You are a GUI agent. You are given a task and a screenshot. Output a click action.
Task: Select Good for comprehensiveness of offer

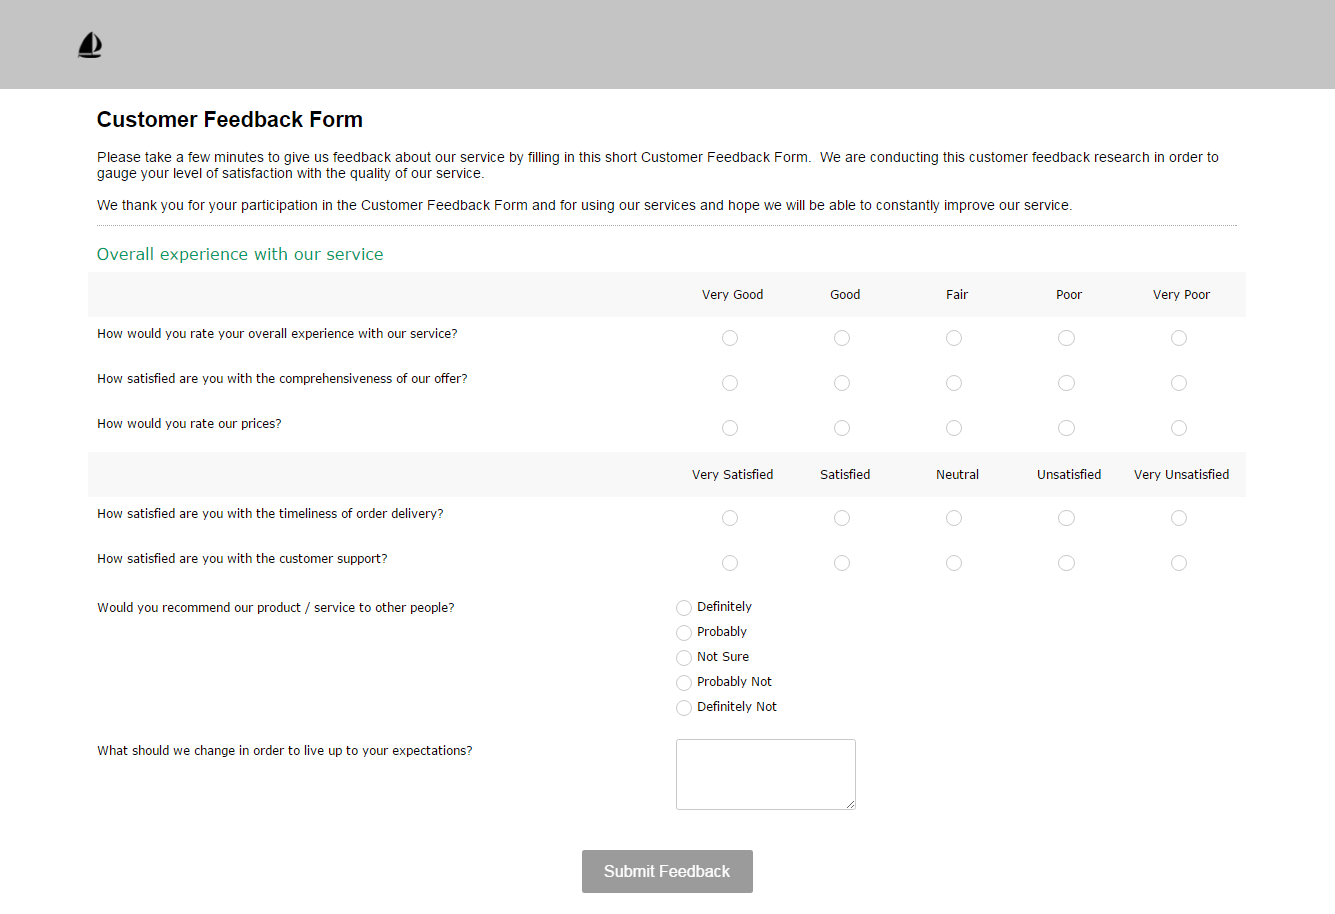[842, 383]
